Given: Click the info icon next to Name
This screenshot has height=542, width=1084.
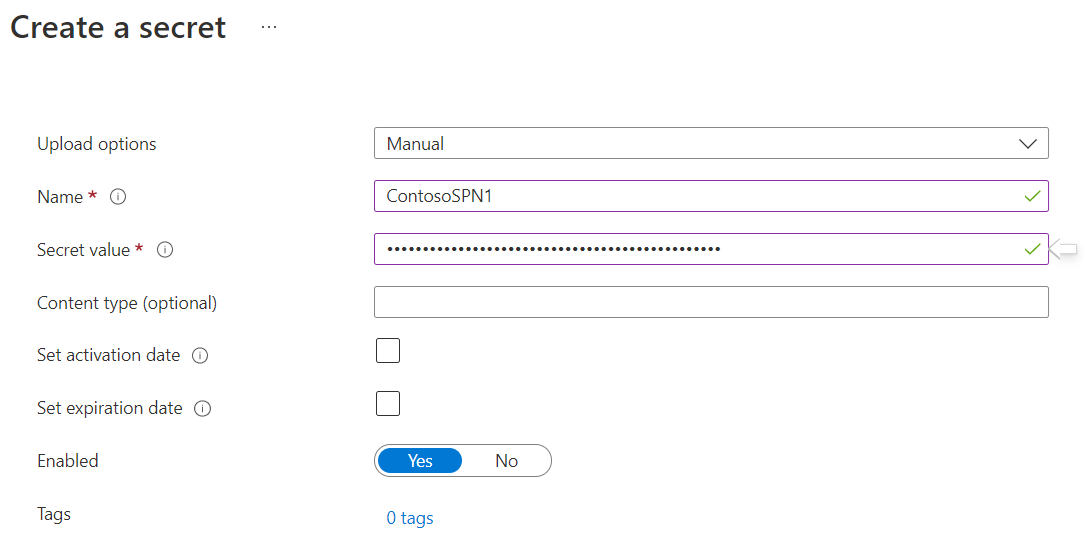Looking at the screenshot, I should pos(118,197).
